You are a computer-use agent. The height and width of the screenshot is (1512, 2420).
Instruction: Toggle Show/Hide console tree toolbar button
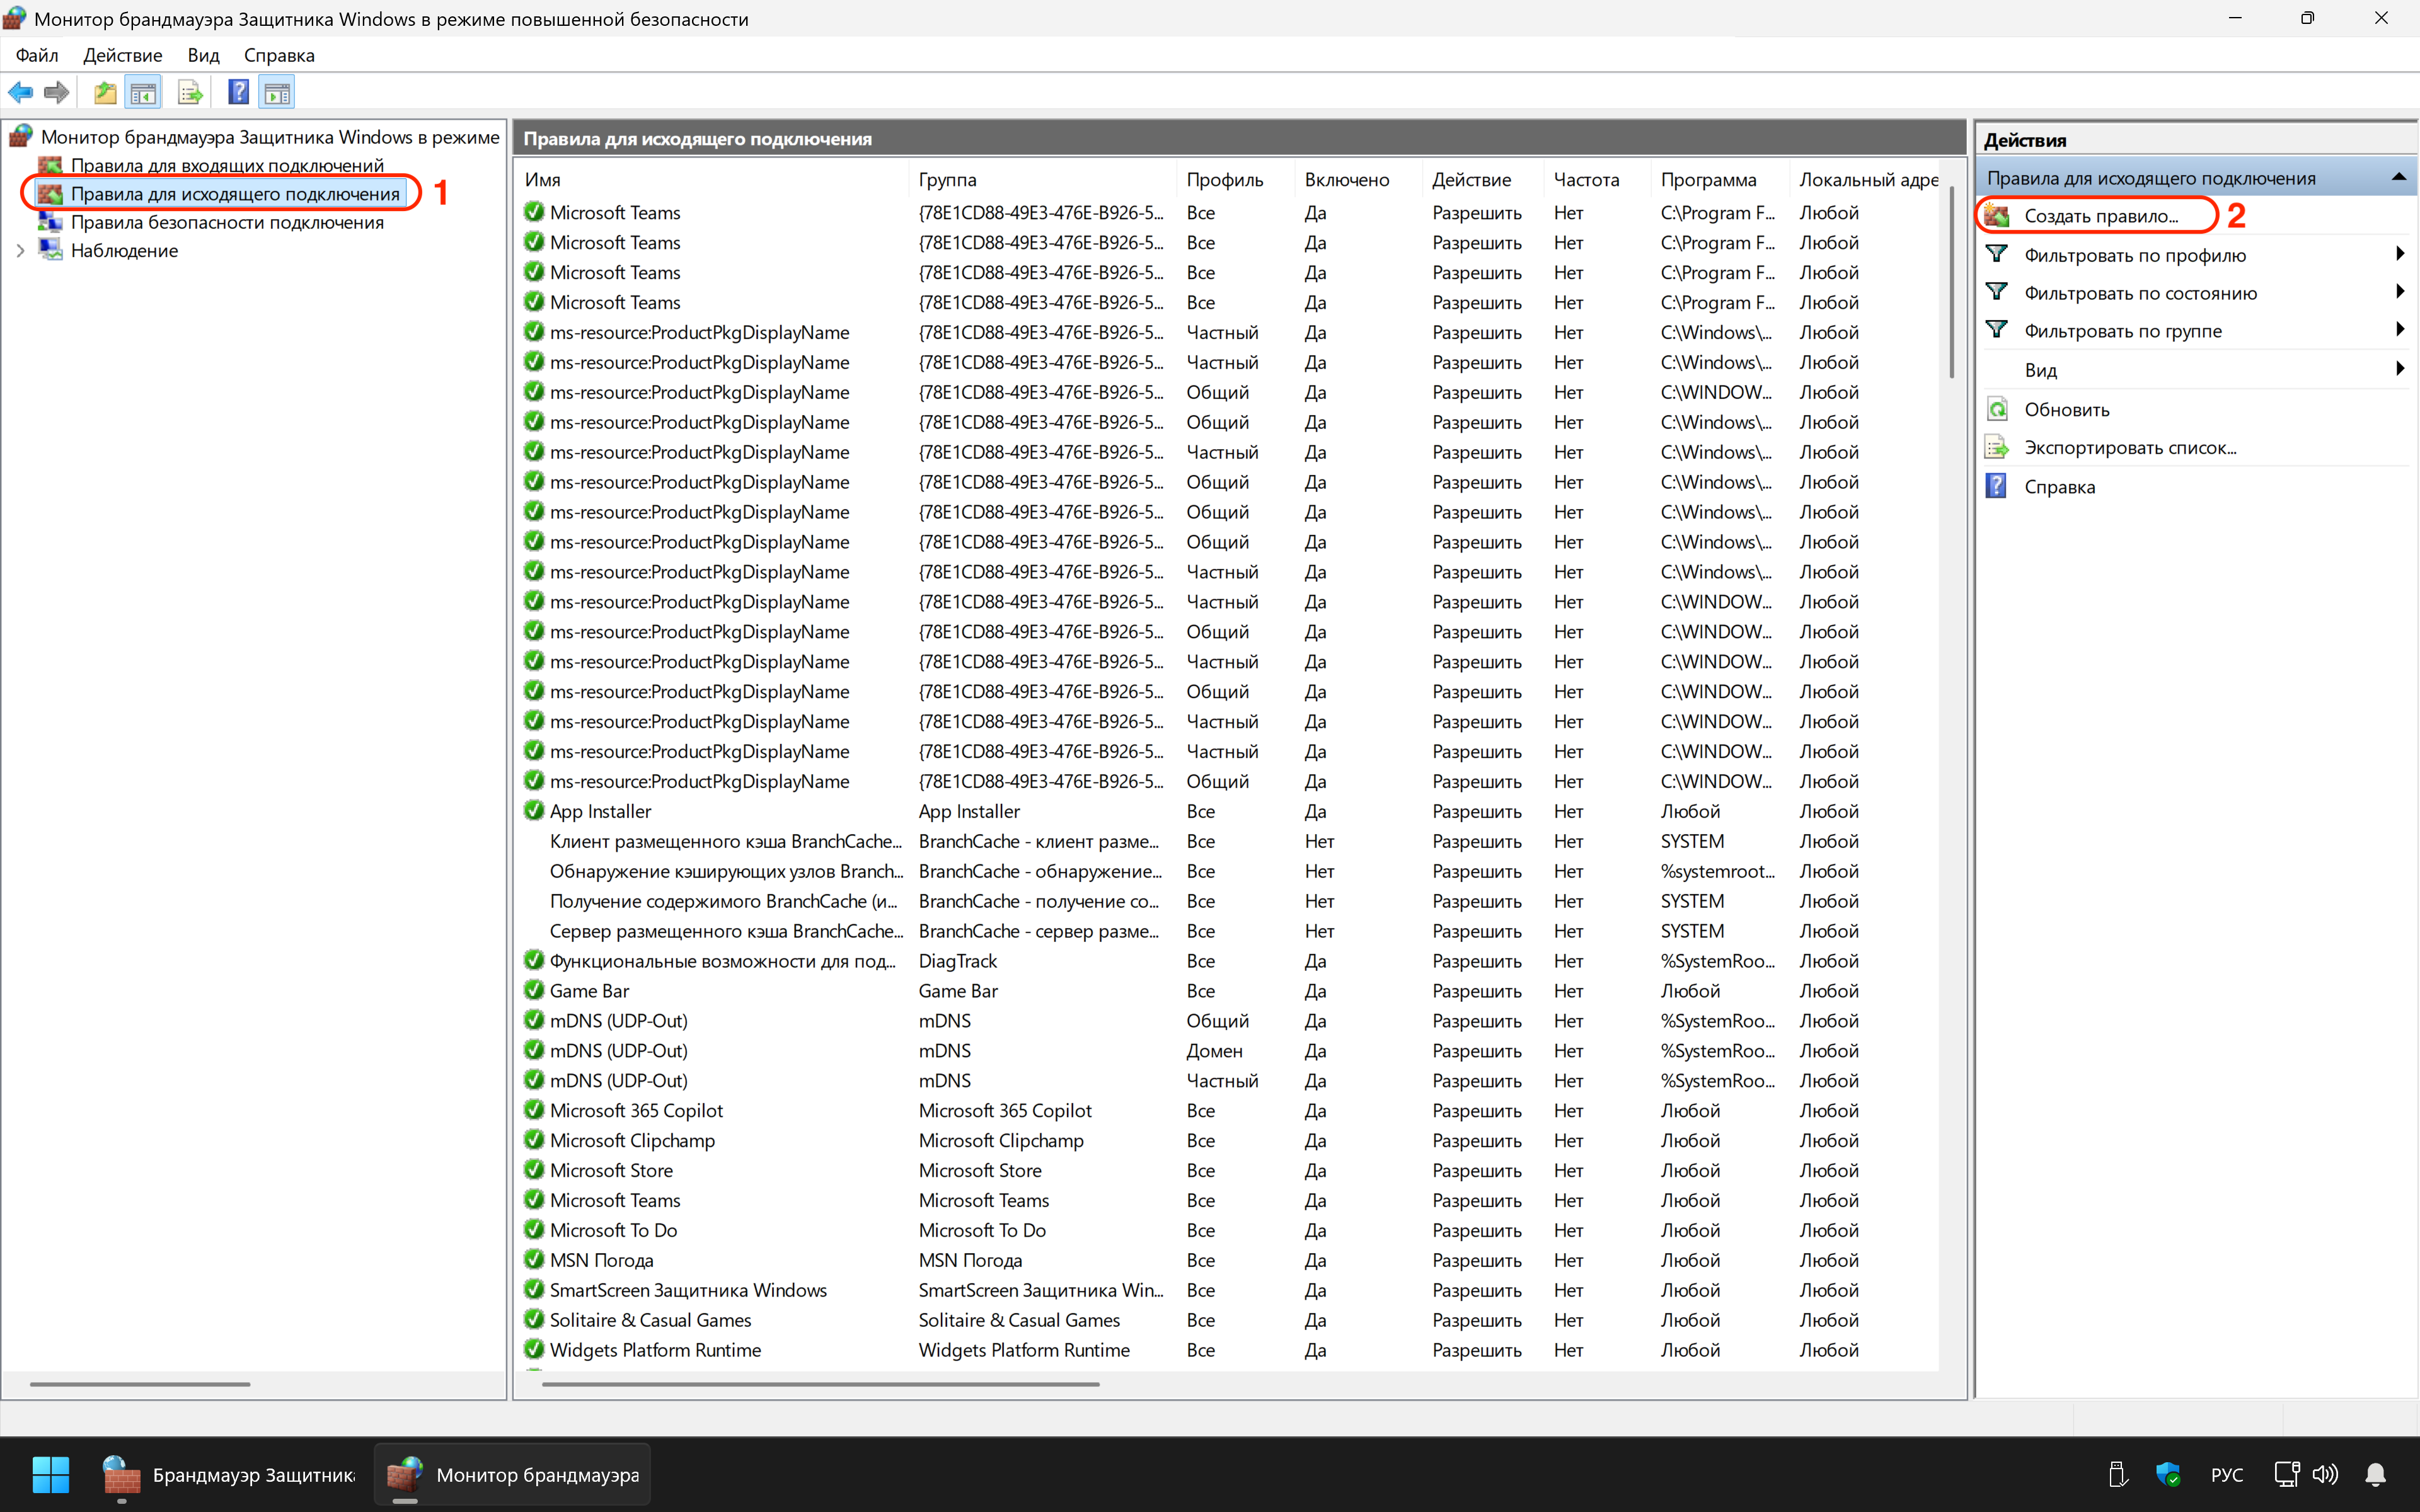click(144, 93)
